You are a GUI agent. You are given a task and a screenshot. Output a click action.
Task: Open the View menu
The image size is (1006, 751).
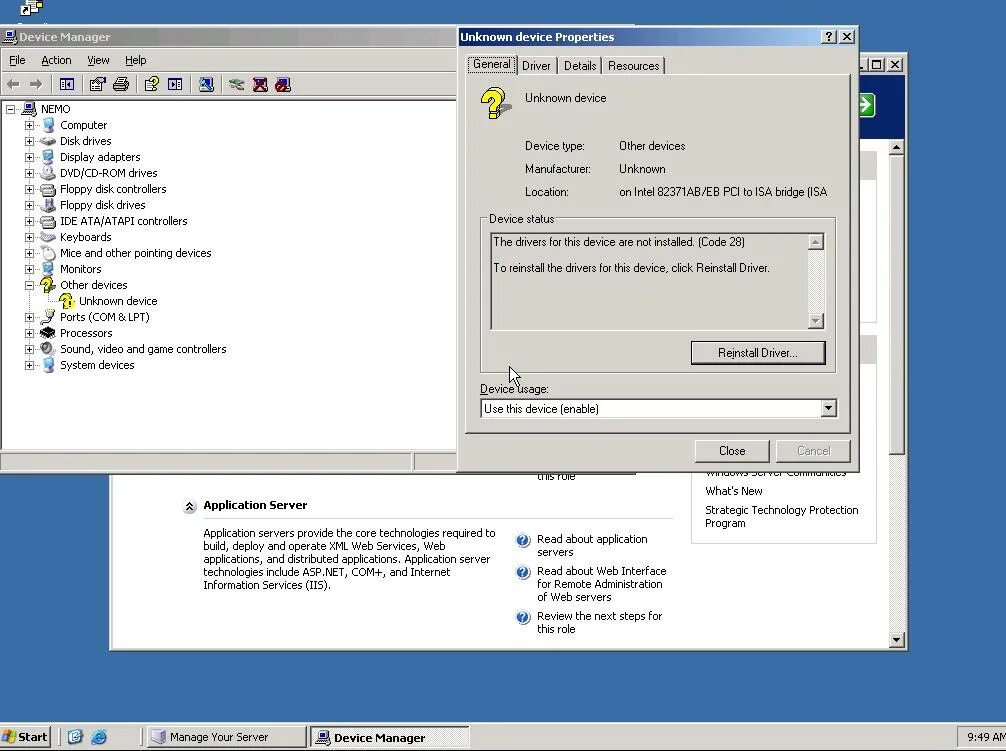(98, 60)
